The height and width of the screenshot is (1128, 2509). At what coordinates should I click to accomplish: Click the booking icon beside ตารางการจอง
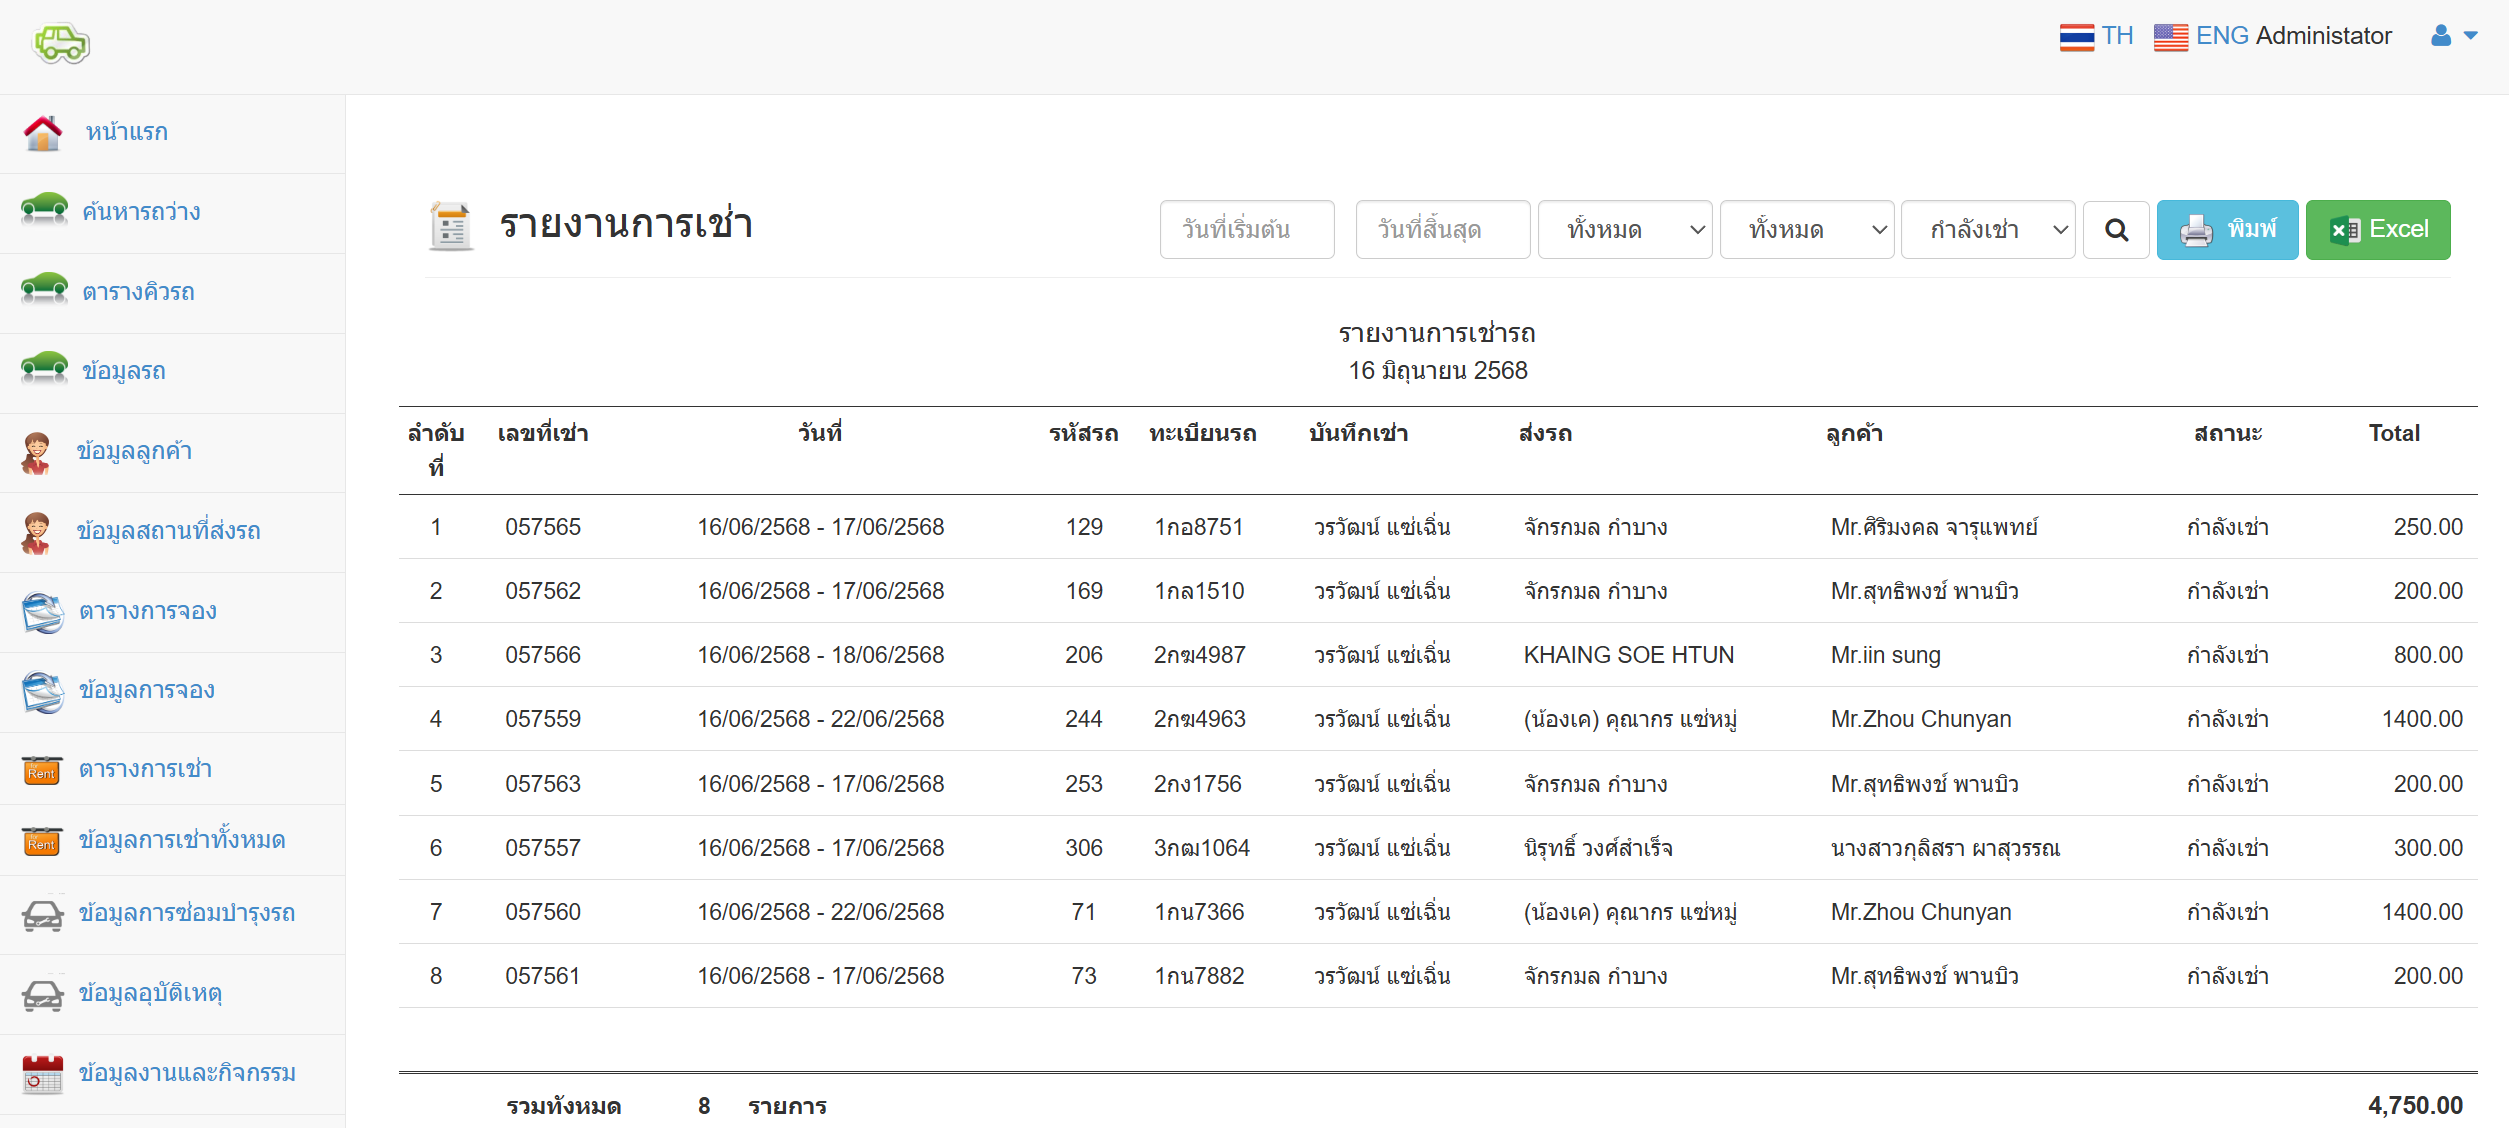click(x=43, y=612)
